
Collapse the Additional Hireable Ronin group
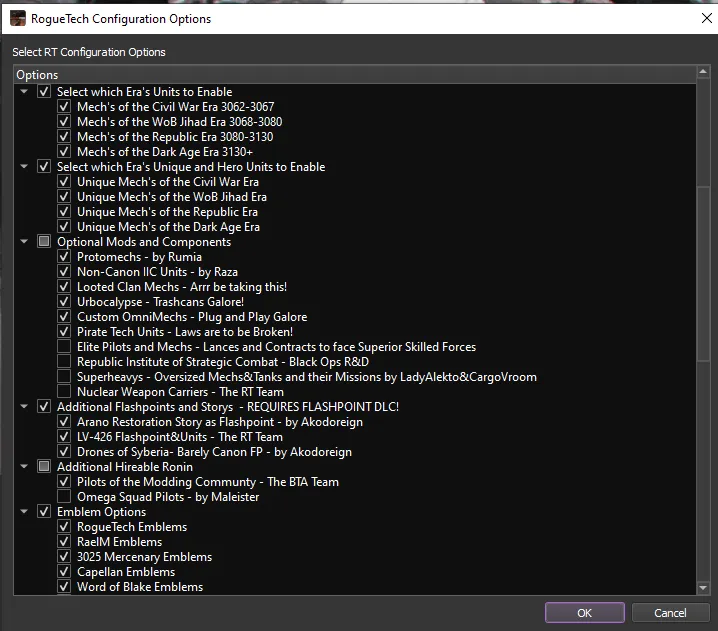click(x=24, y=466)
